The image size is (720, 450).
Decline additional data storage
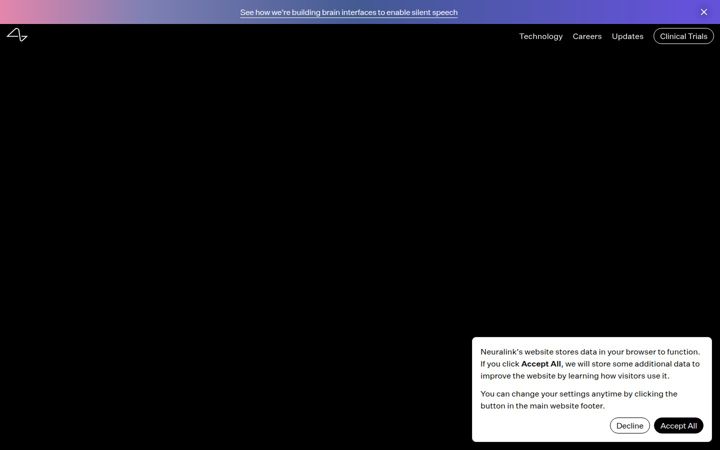pos(630,426)
